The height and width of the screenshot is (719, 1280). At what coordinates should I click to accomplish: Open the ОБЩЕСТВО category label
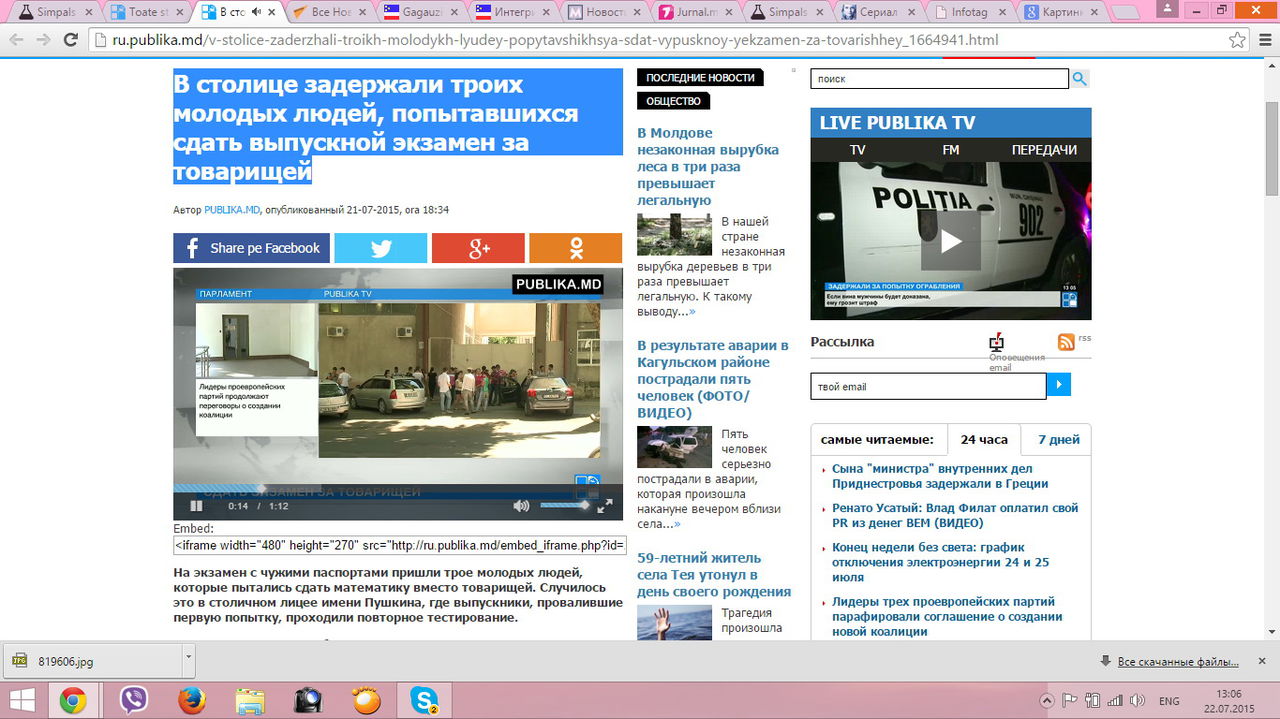pos(673,101)
